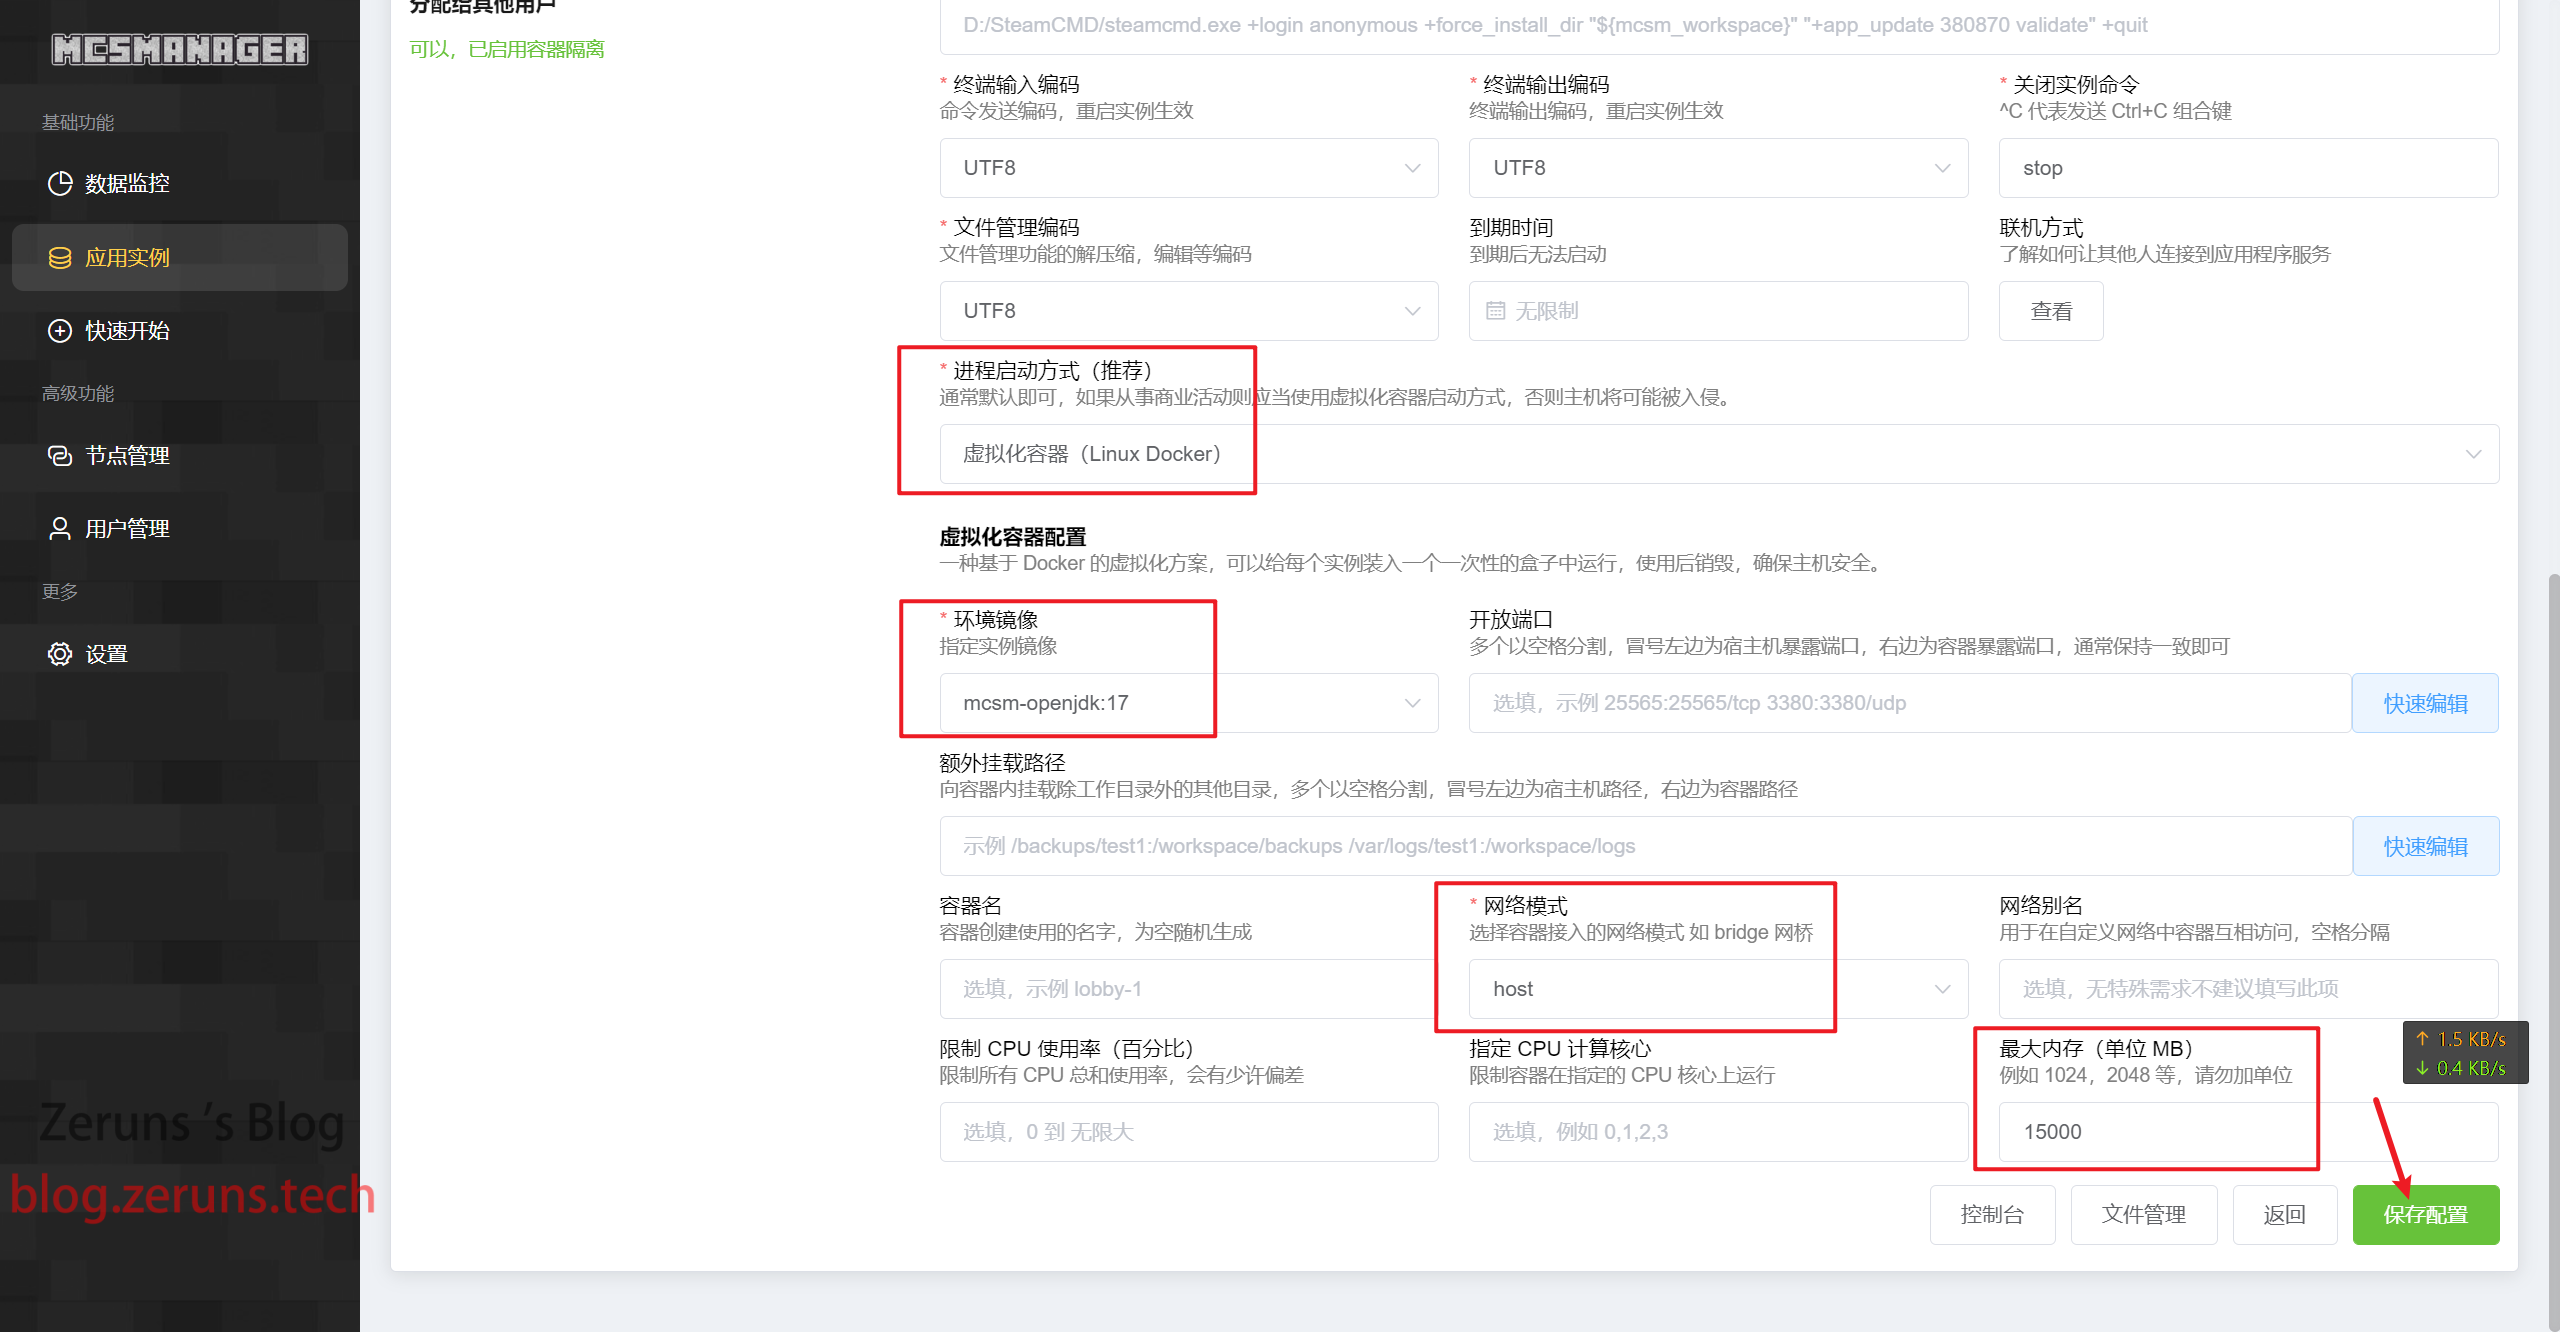Open the 数据监控 sidebar item
The width and height of the screenshot is (2560, 1332).
click(180, 184)
